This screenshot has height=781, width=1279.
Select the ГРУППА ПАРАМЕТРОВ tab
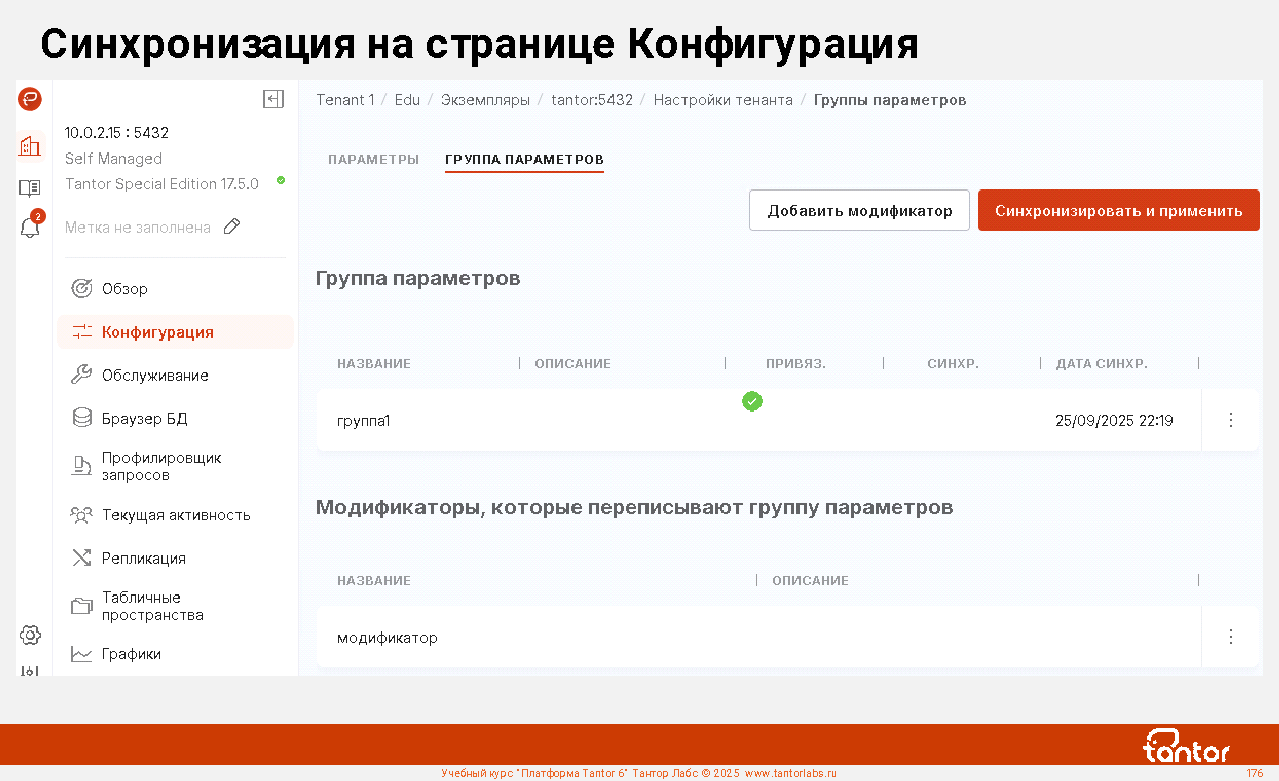(x=524, y=160)
